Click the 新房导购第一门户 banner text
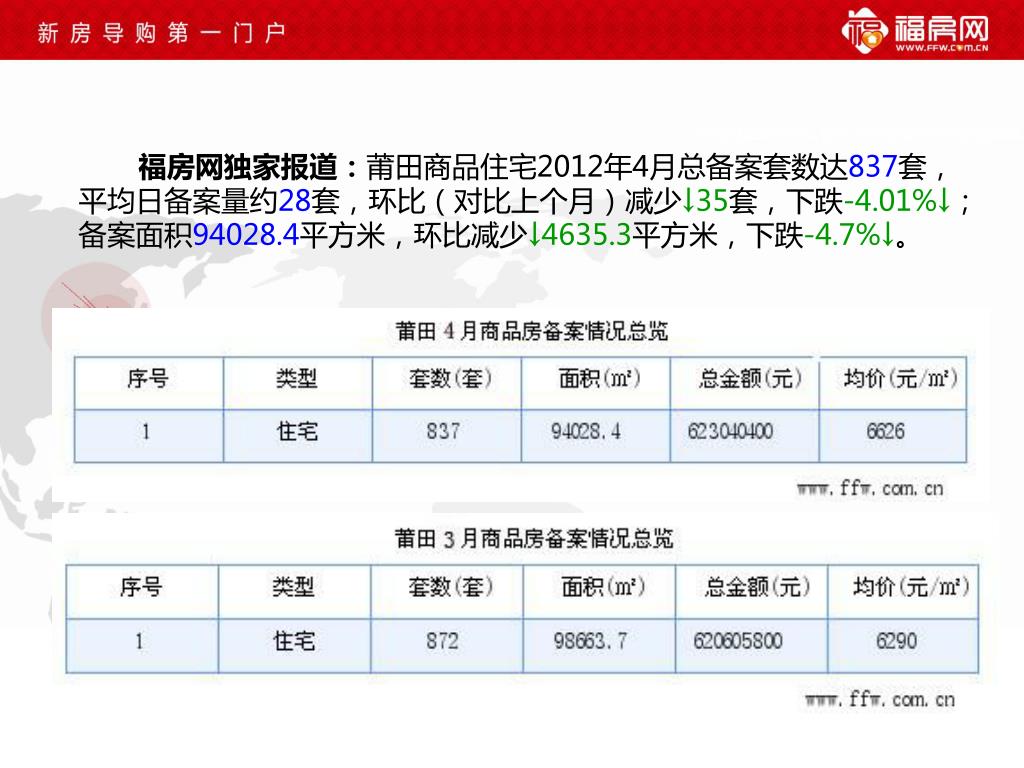Viewport: 1024px width, 768px height. (x=161, y=33)
